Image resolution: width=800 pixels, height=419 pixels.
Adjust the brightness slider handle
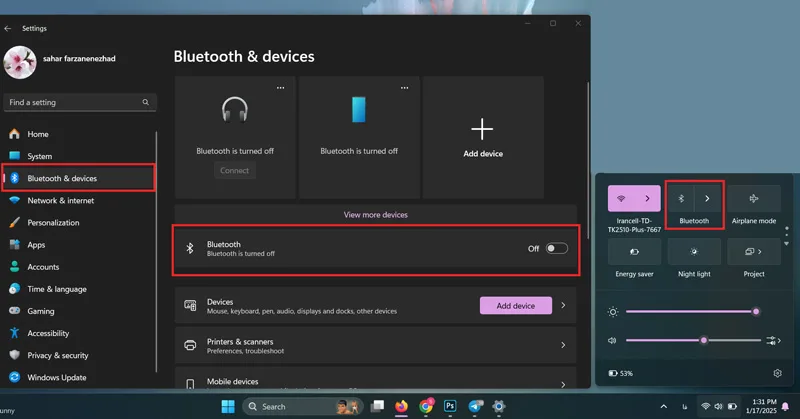pyautogui.click(x=756, y=311)
